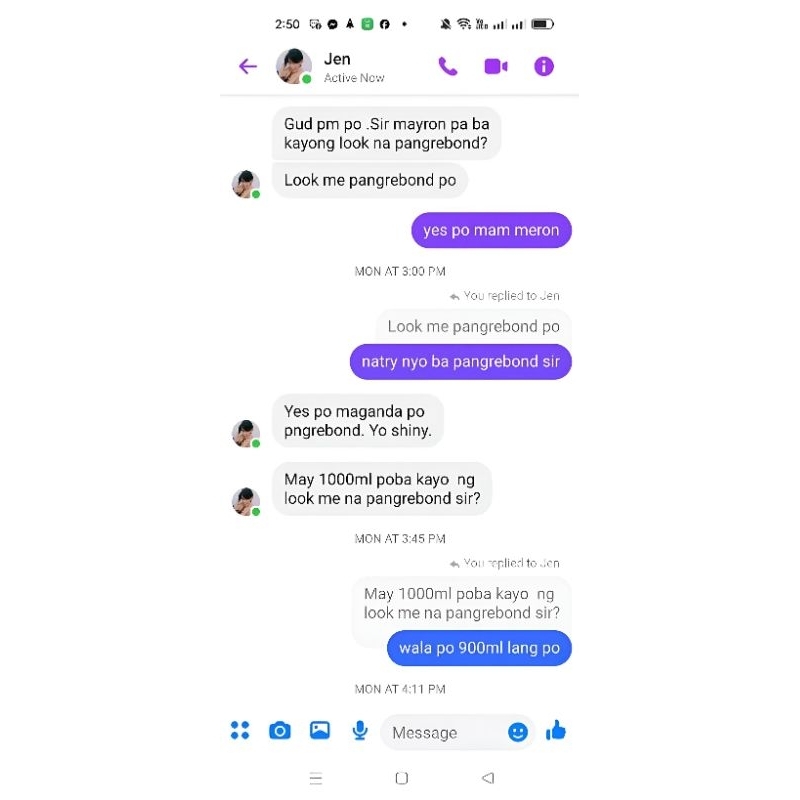This screenshot has height=800, width=800.
Task: Tap the microphone to record voice message
Action: (x=360, y=731)
